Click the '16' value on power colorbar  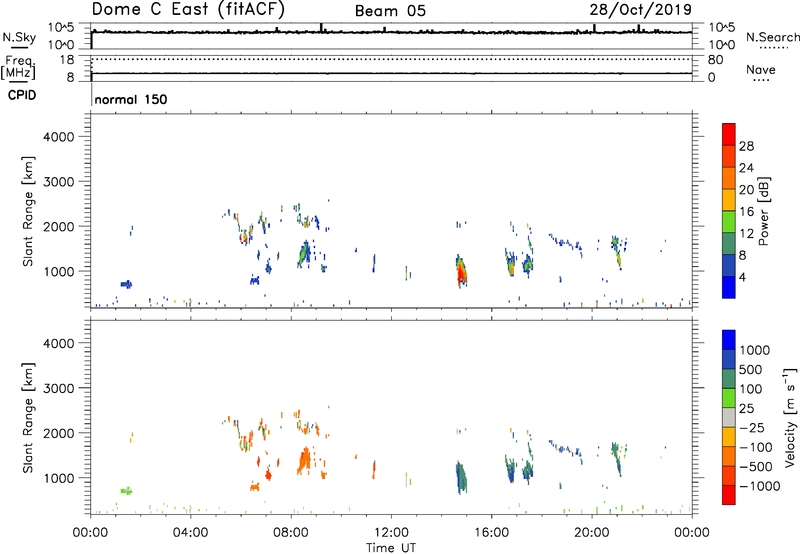[746, 212]
